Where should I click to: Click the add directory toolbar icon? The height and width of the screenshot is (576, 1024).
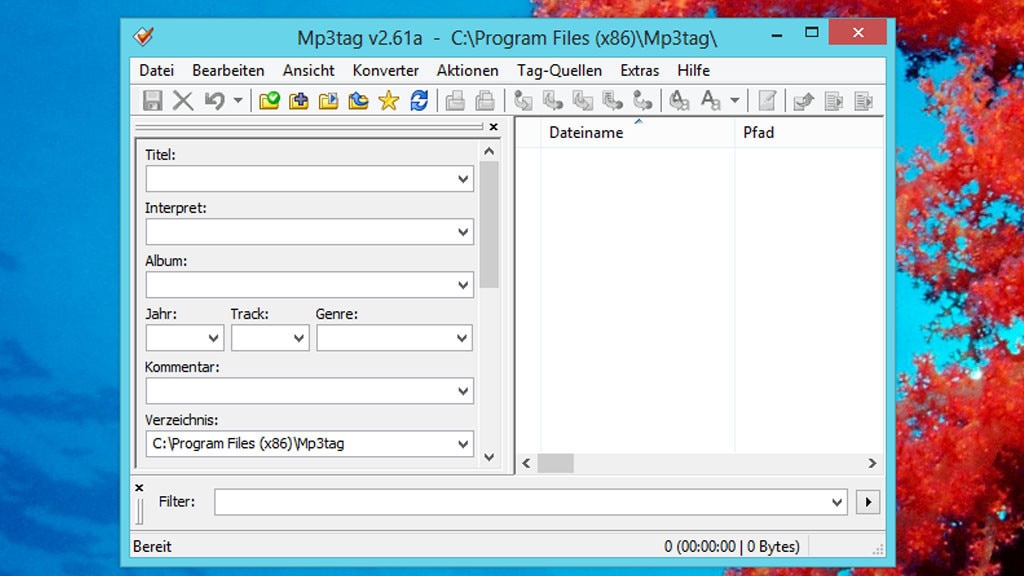(x=298, y=100)
